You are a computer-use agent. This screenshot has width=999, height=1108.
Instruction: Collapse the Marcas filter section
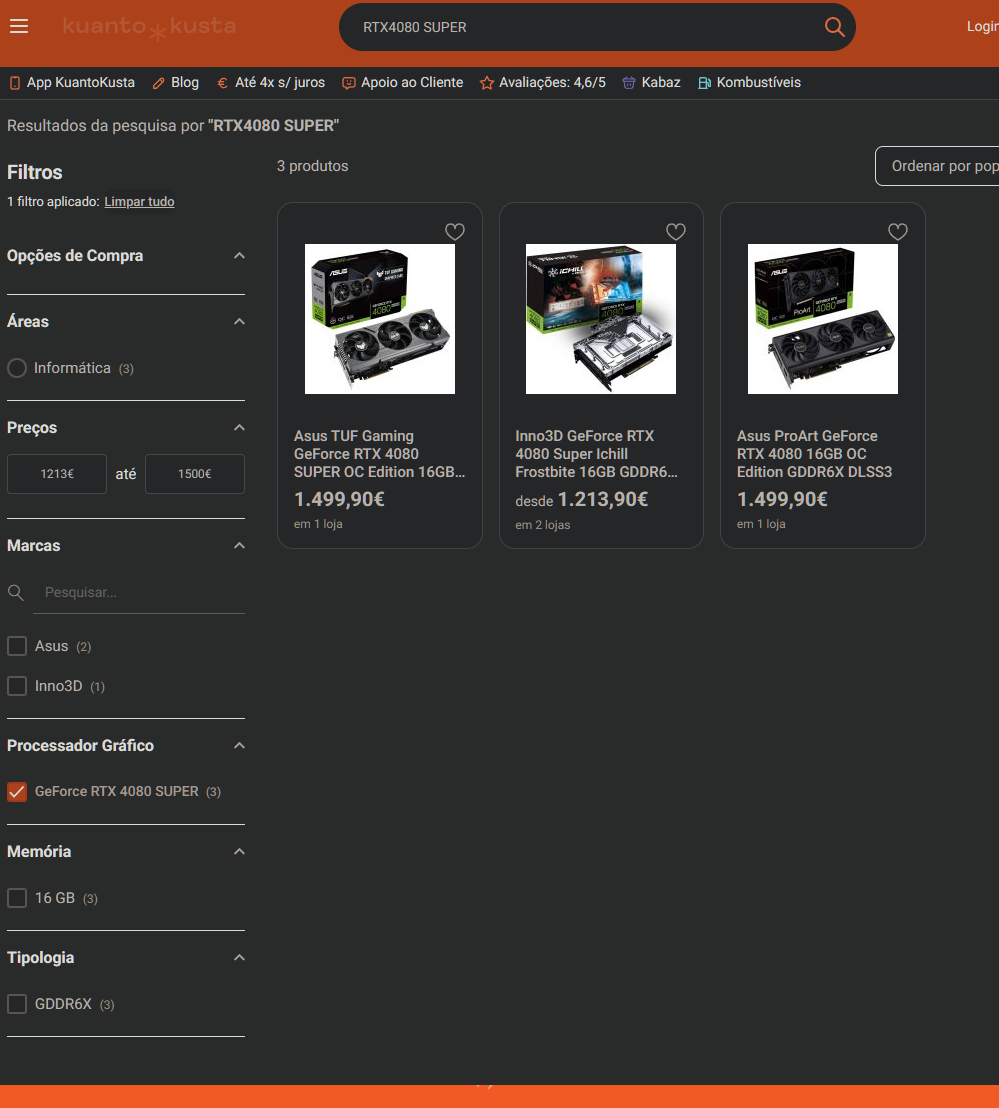click(240, 546)
